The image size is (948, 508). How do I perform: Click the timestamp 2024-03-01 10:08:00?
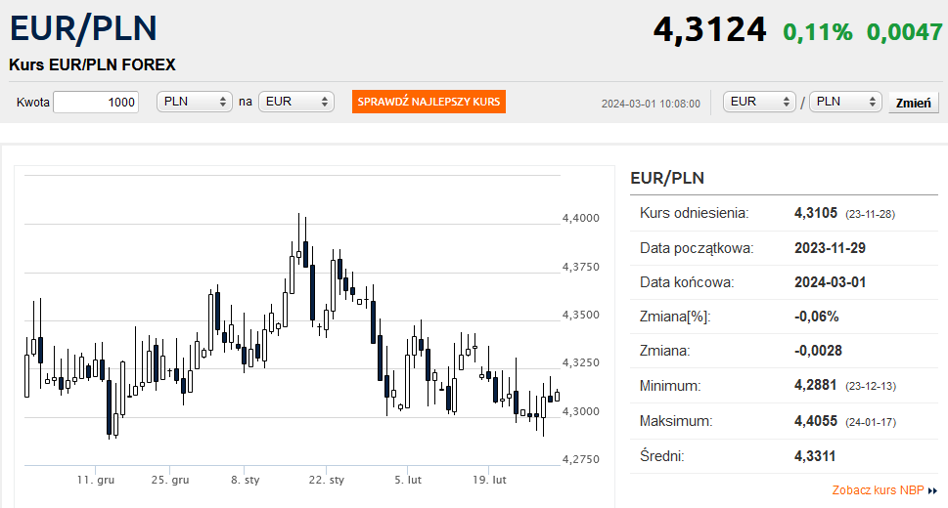tap(651, 104)
